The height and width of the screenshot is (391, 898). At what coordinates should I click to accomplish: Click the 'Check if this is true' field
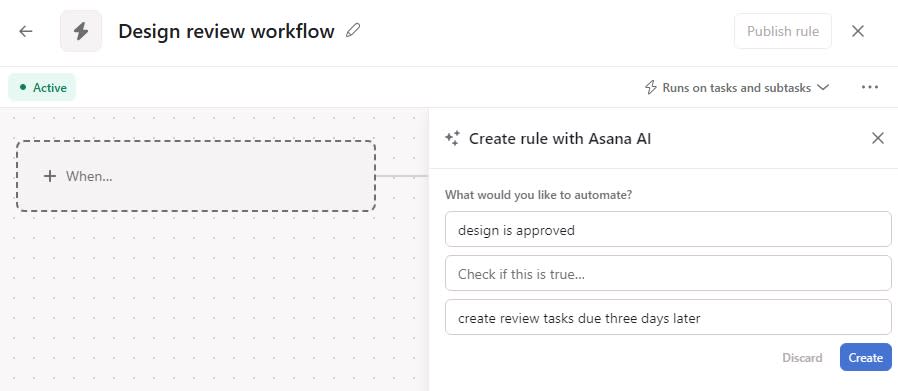coord(668,274)
